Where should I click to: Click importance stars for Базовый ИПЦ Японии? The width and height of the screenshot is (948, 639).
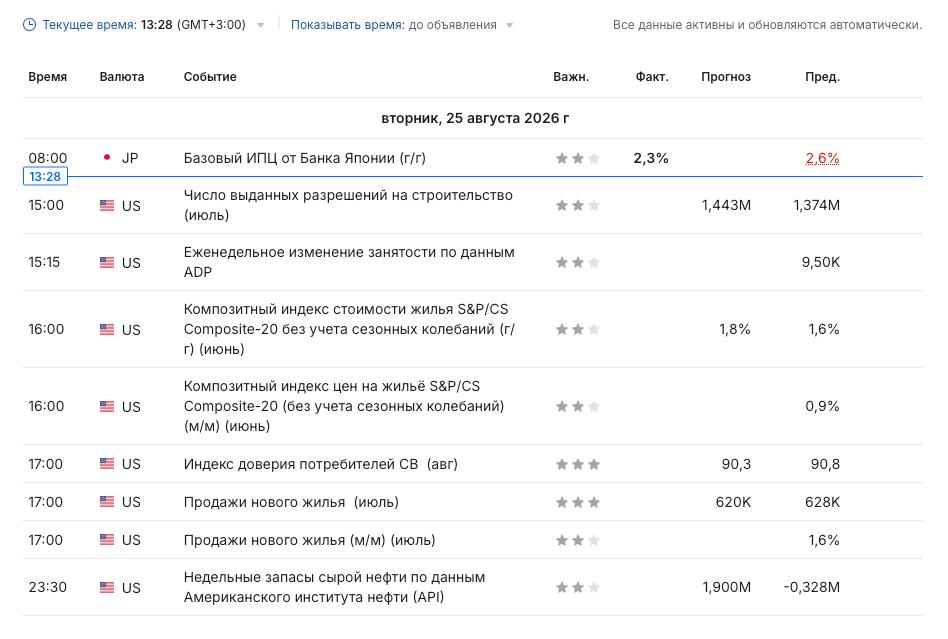pos(578,158)
